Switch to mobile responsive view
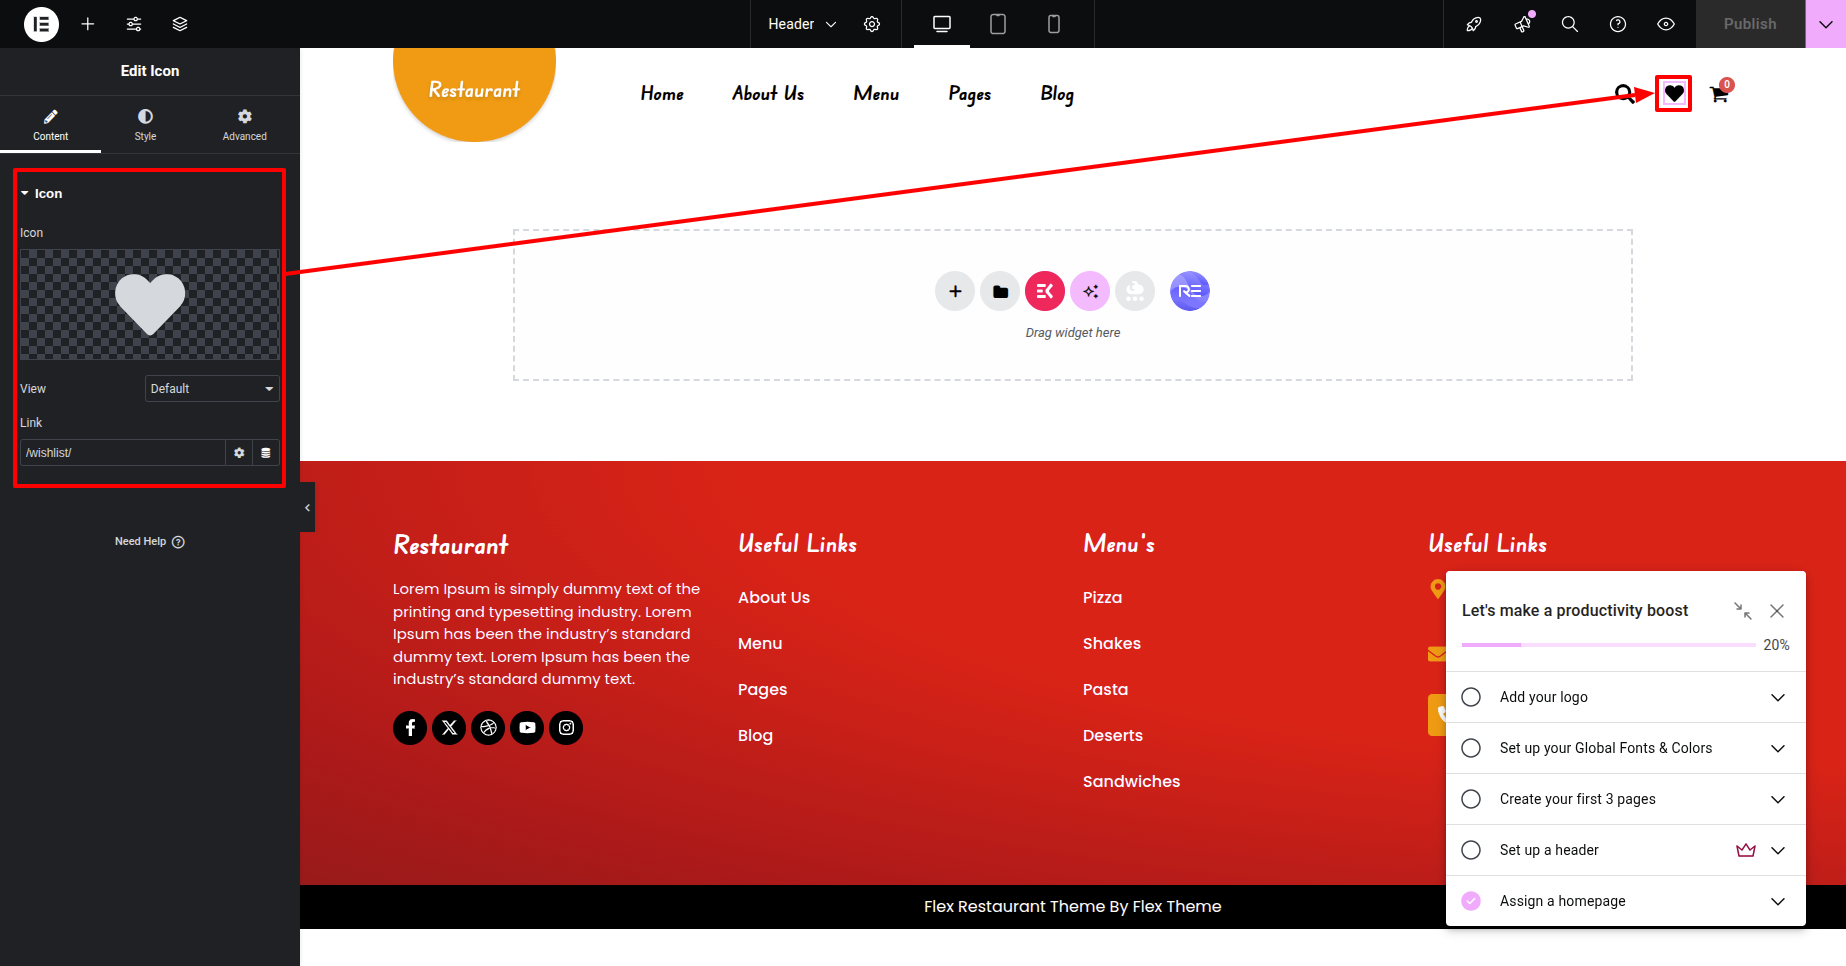The height and width of the screenshot is (966, 1846). 1053,24
